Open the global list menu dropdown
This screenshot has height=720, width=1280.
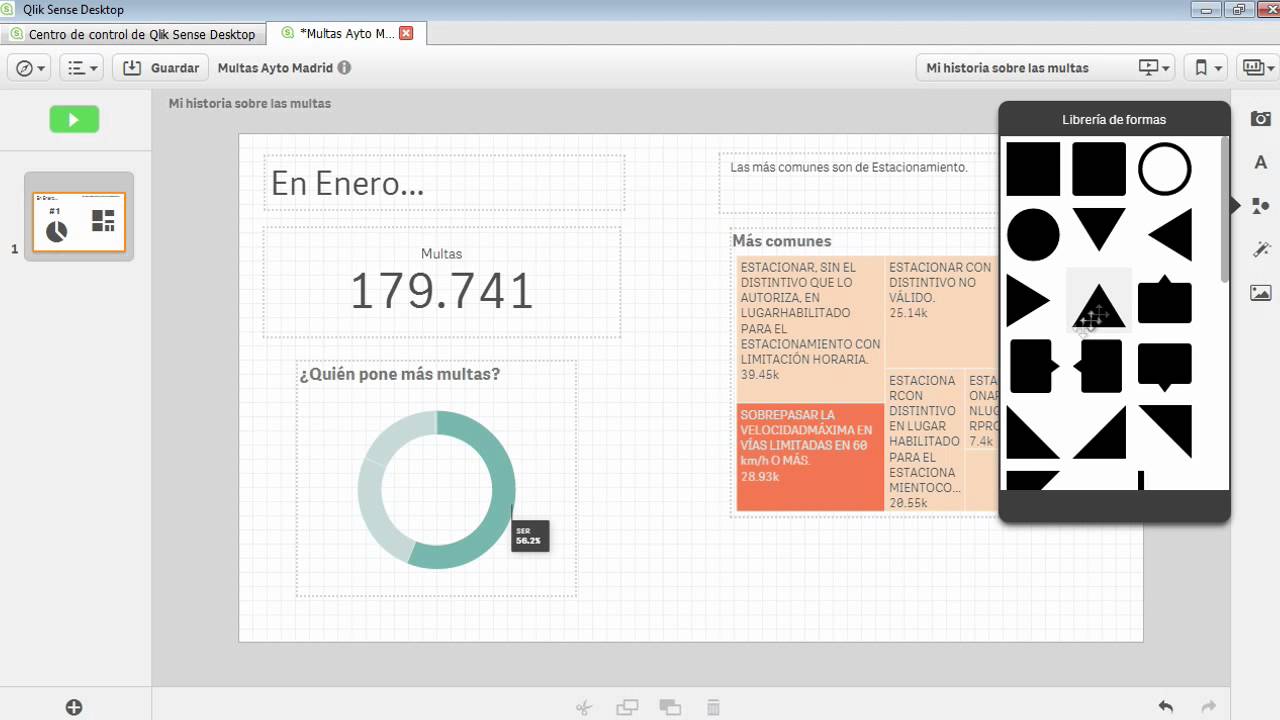coord(83,68)
